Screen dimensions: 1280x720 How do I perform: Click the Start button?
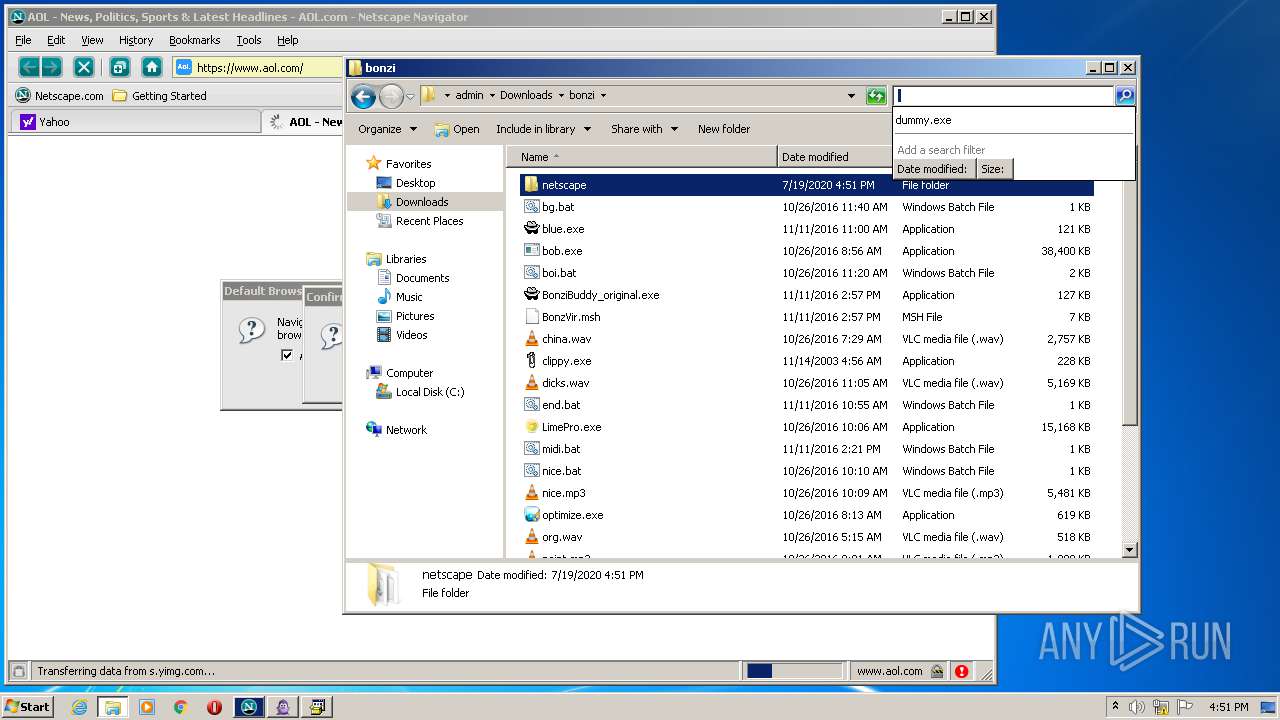pyautogui.click(x=28, y=707)
